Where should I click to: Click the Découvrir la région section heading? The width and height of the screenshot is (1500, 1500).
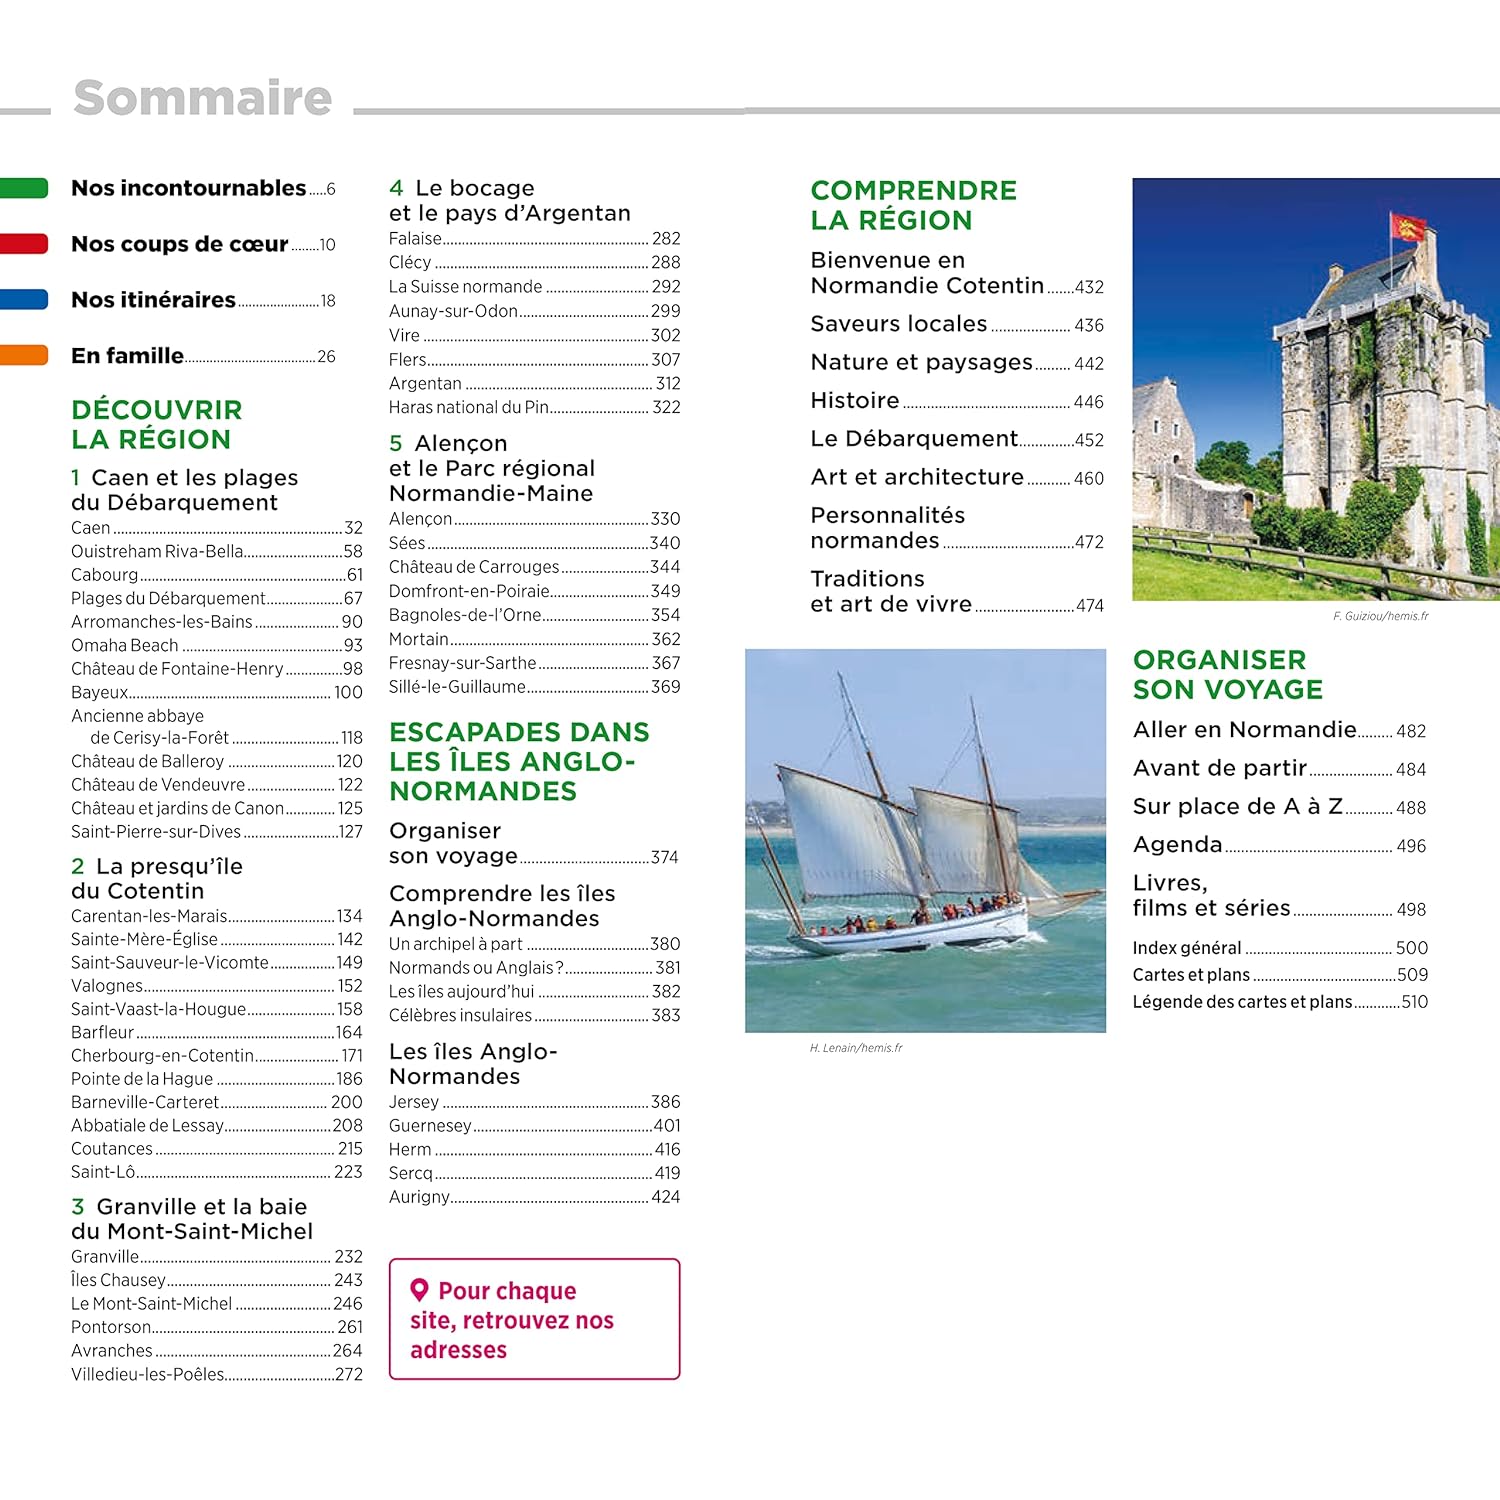pos(157,424)
